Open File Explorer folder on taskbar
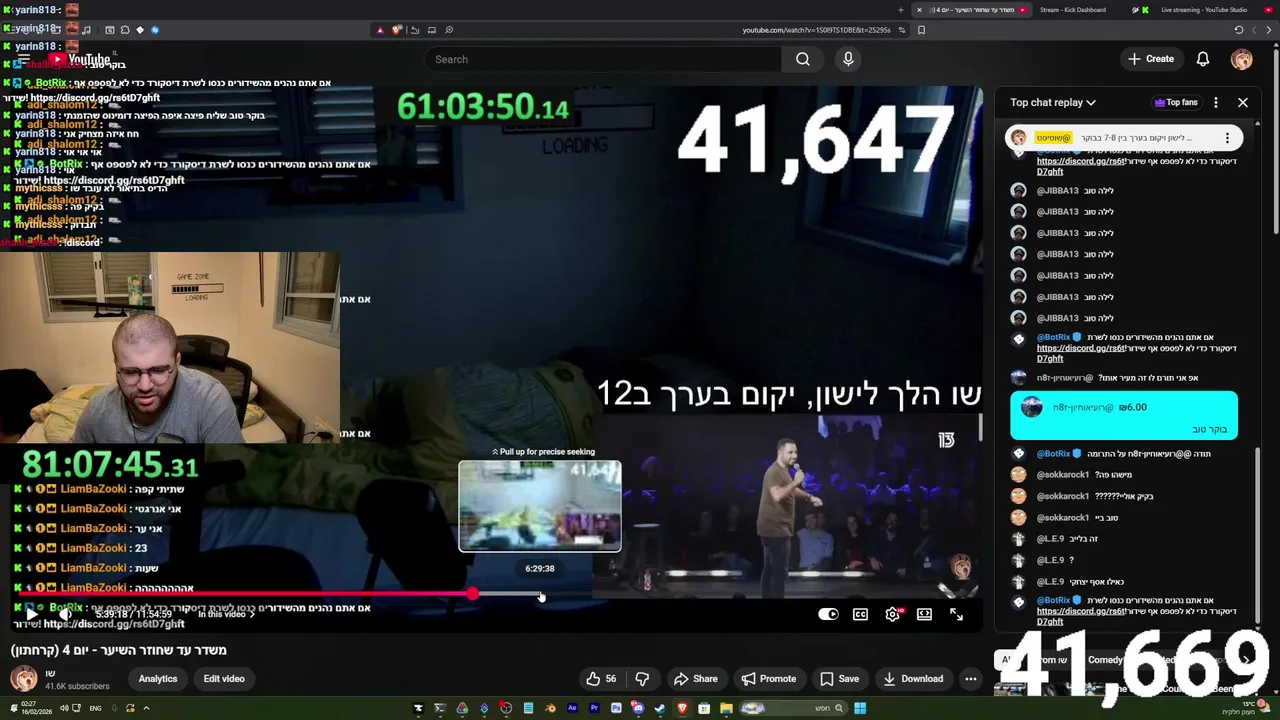This screenshot has width=1280, height=720. click(726, 708)
